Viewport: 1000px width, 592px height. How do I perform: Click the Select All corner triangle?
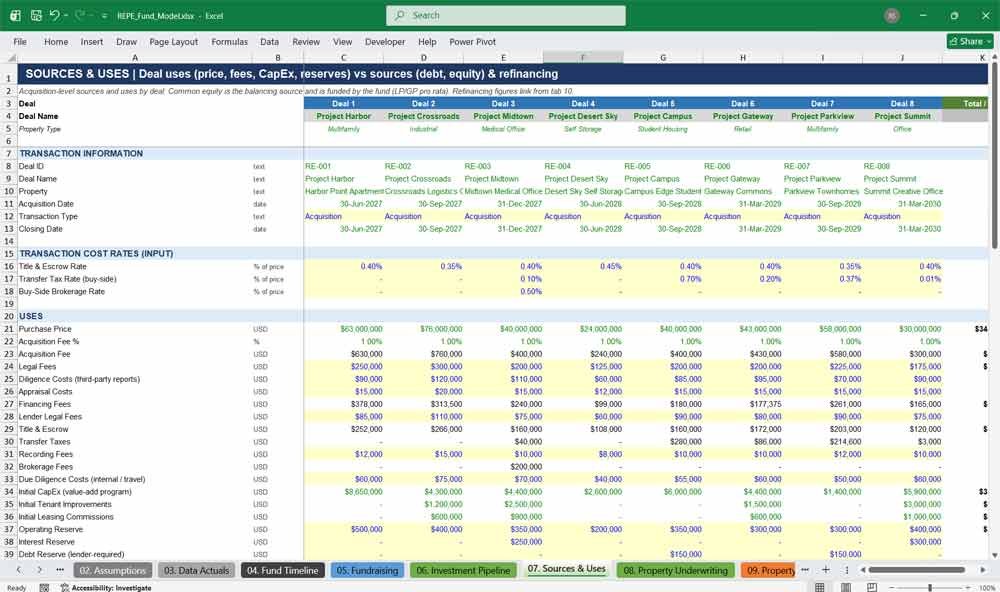coord(9,57)
